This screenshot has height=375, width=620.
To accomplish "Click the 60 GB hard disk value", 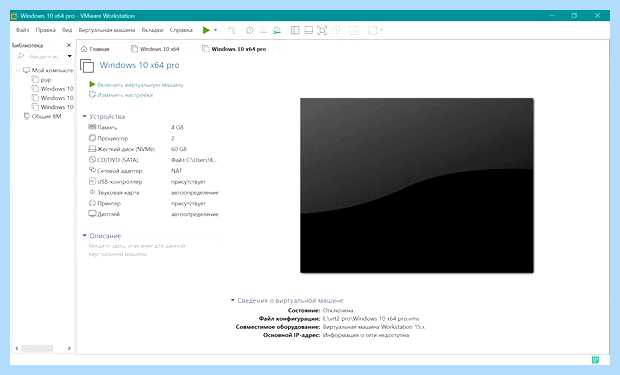I will (x=179, y=149).
